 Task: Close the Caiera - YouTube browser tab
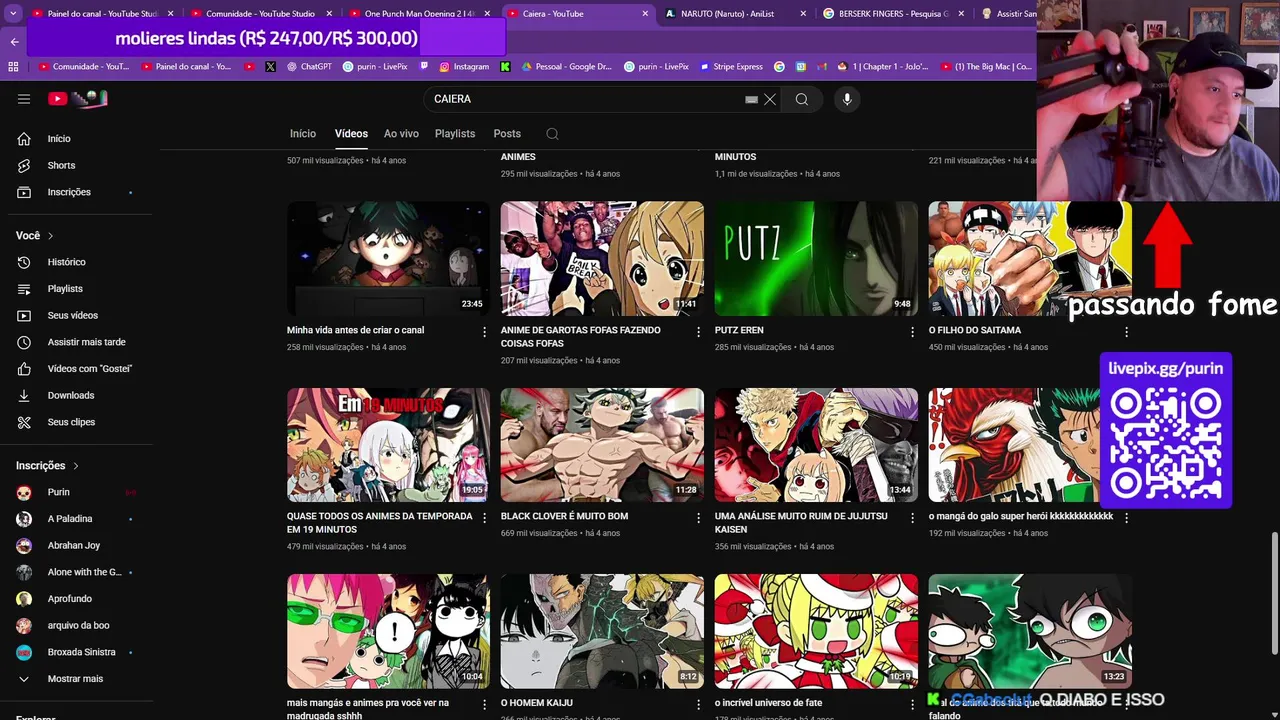645,14
